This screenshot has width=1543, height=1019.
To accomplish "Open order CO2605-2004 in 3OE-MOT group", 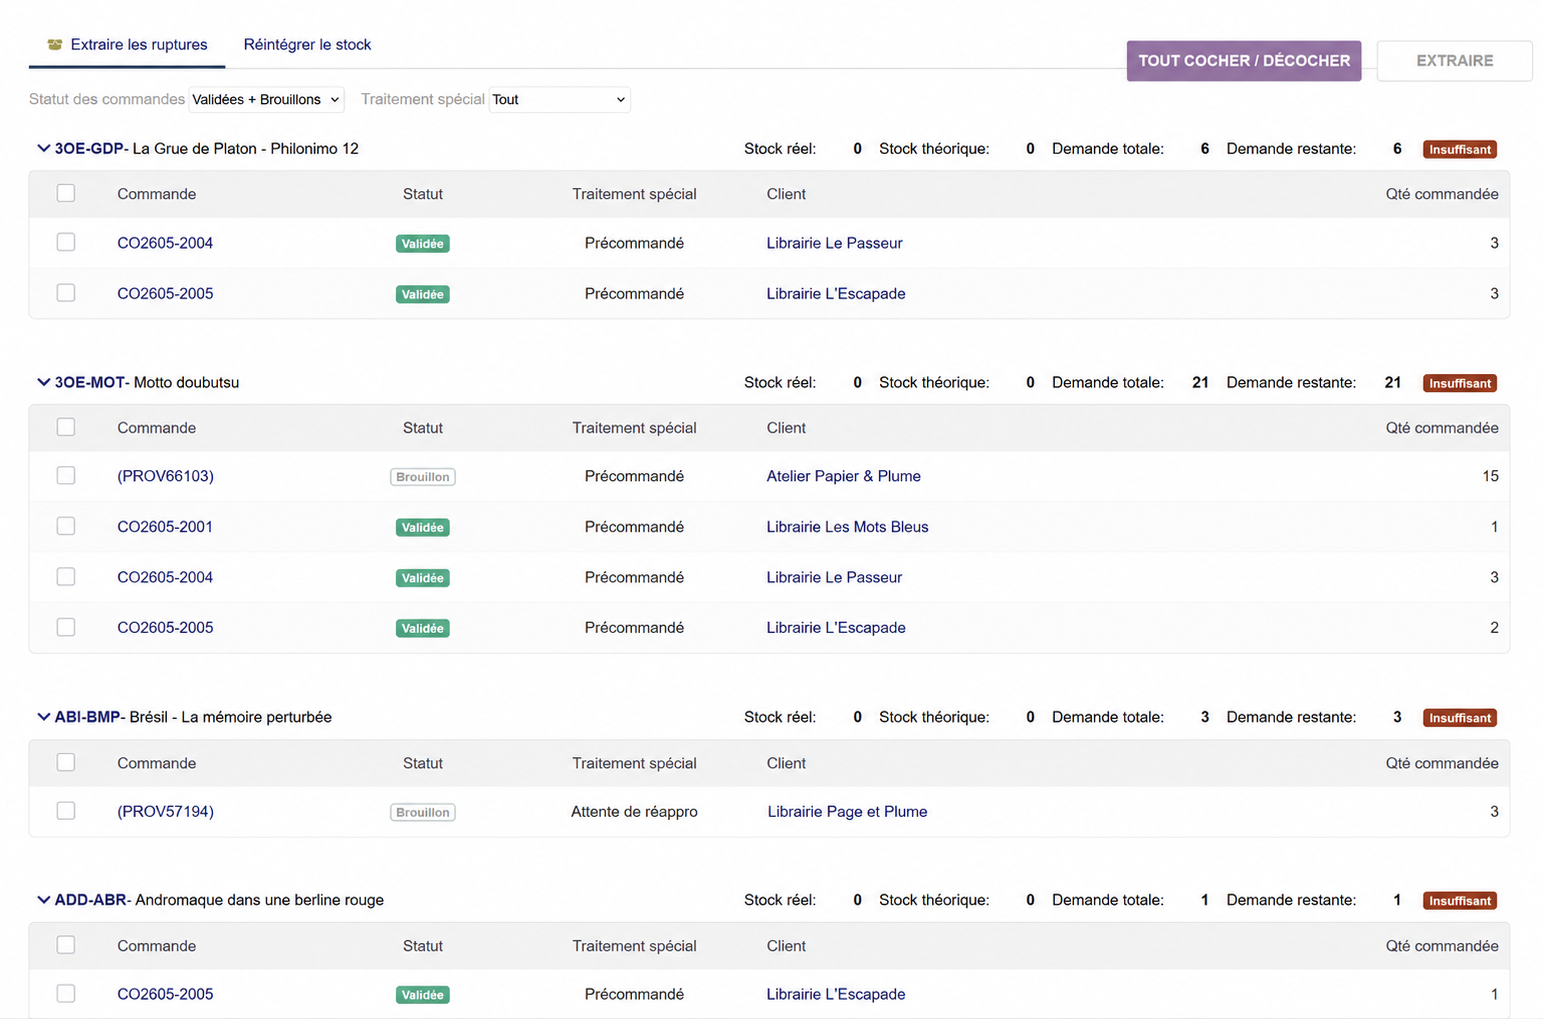I will pos(165,577).
